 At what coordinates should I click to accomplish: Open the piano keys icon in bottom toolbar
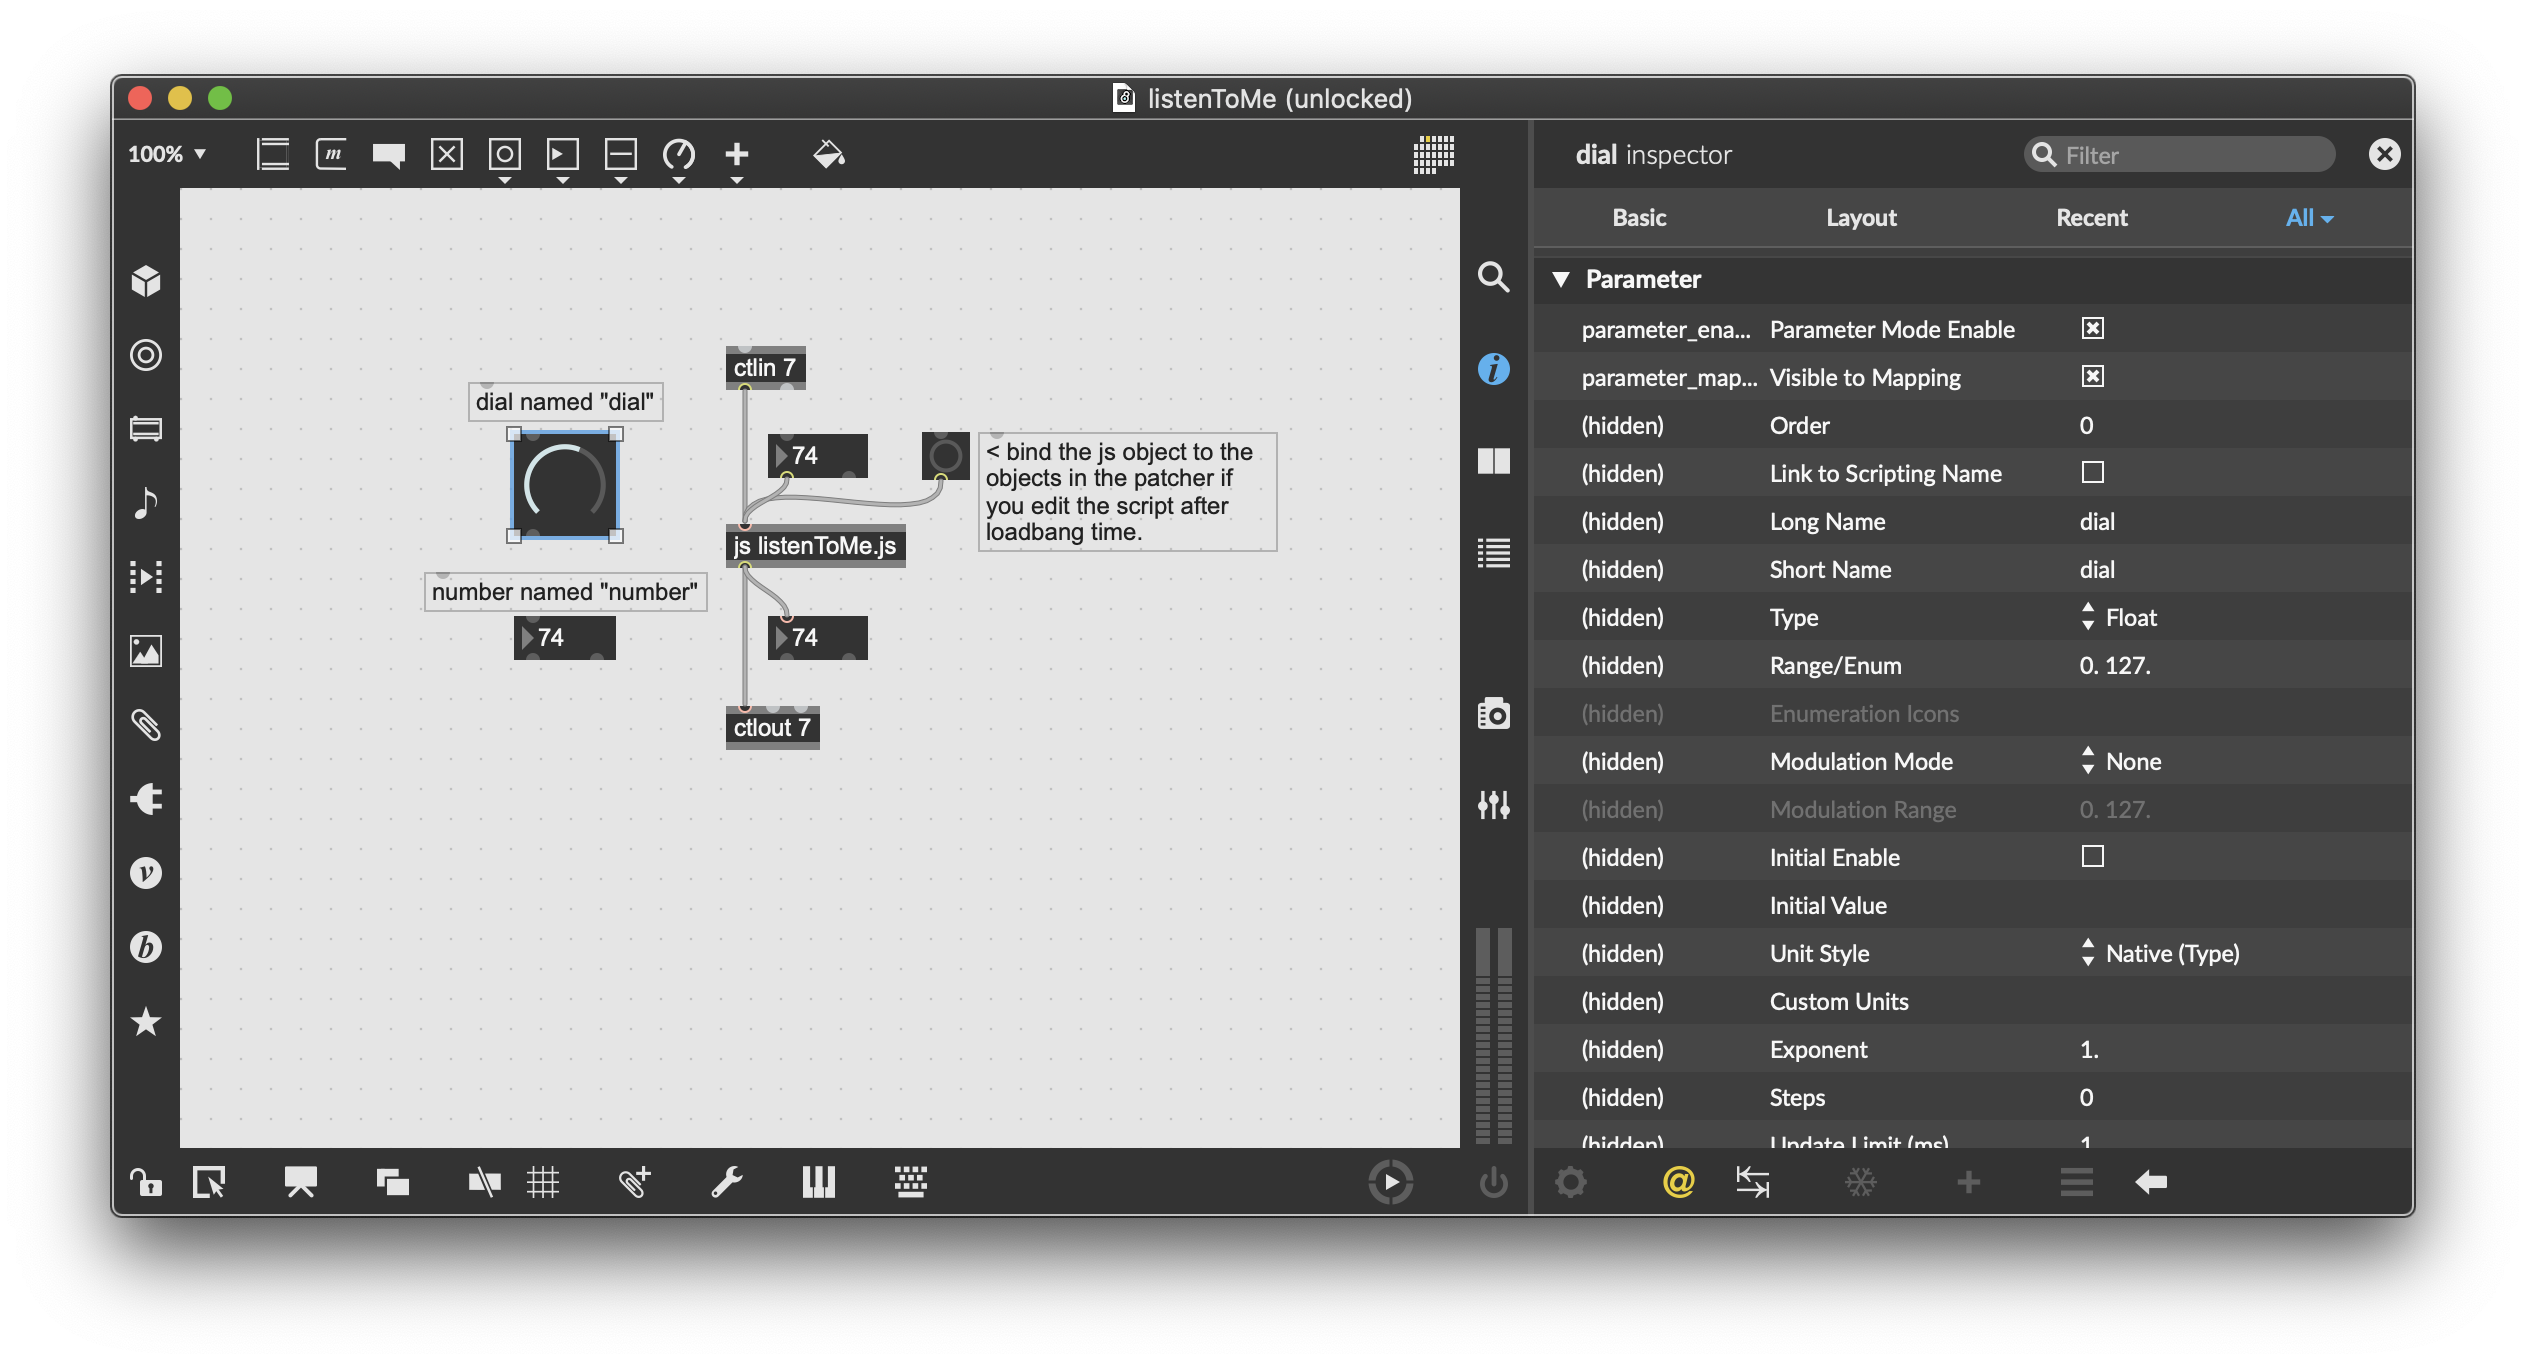click(x=818, y=1182)
